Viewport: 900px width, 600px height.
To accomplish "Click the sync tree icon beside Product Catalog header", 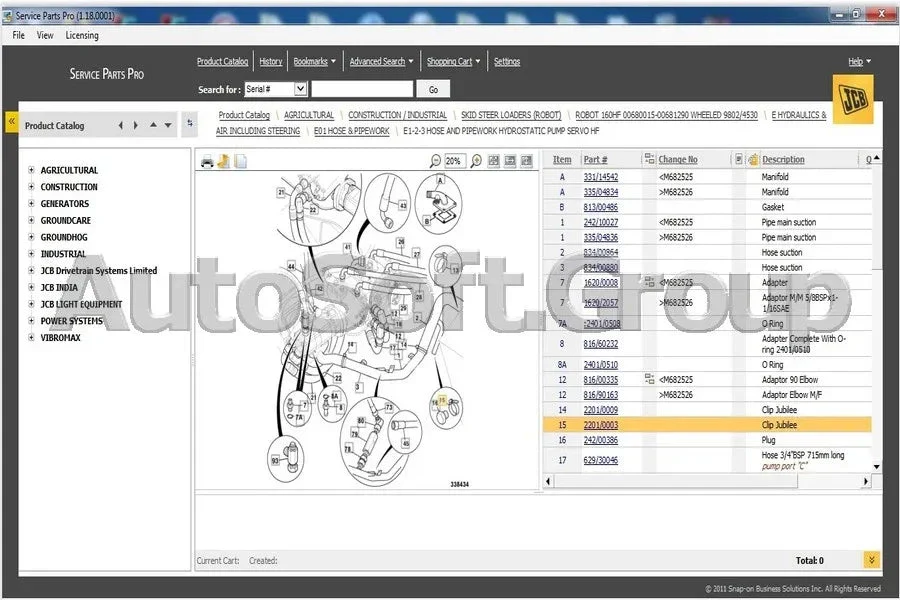I will click(190, 123).
